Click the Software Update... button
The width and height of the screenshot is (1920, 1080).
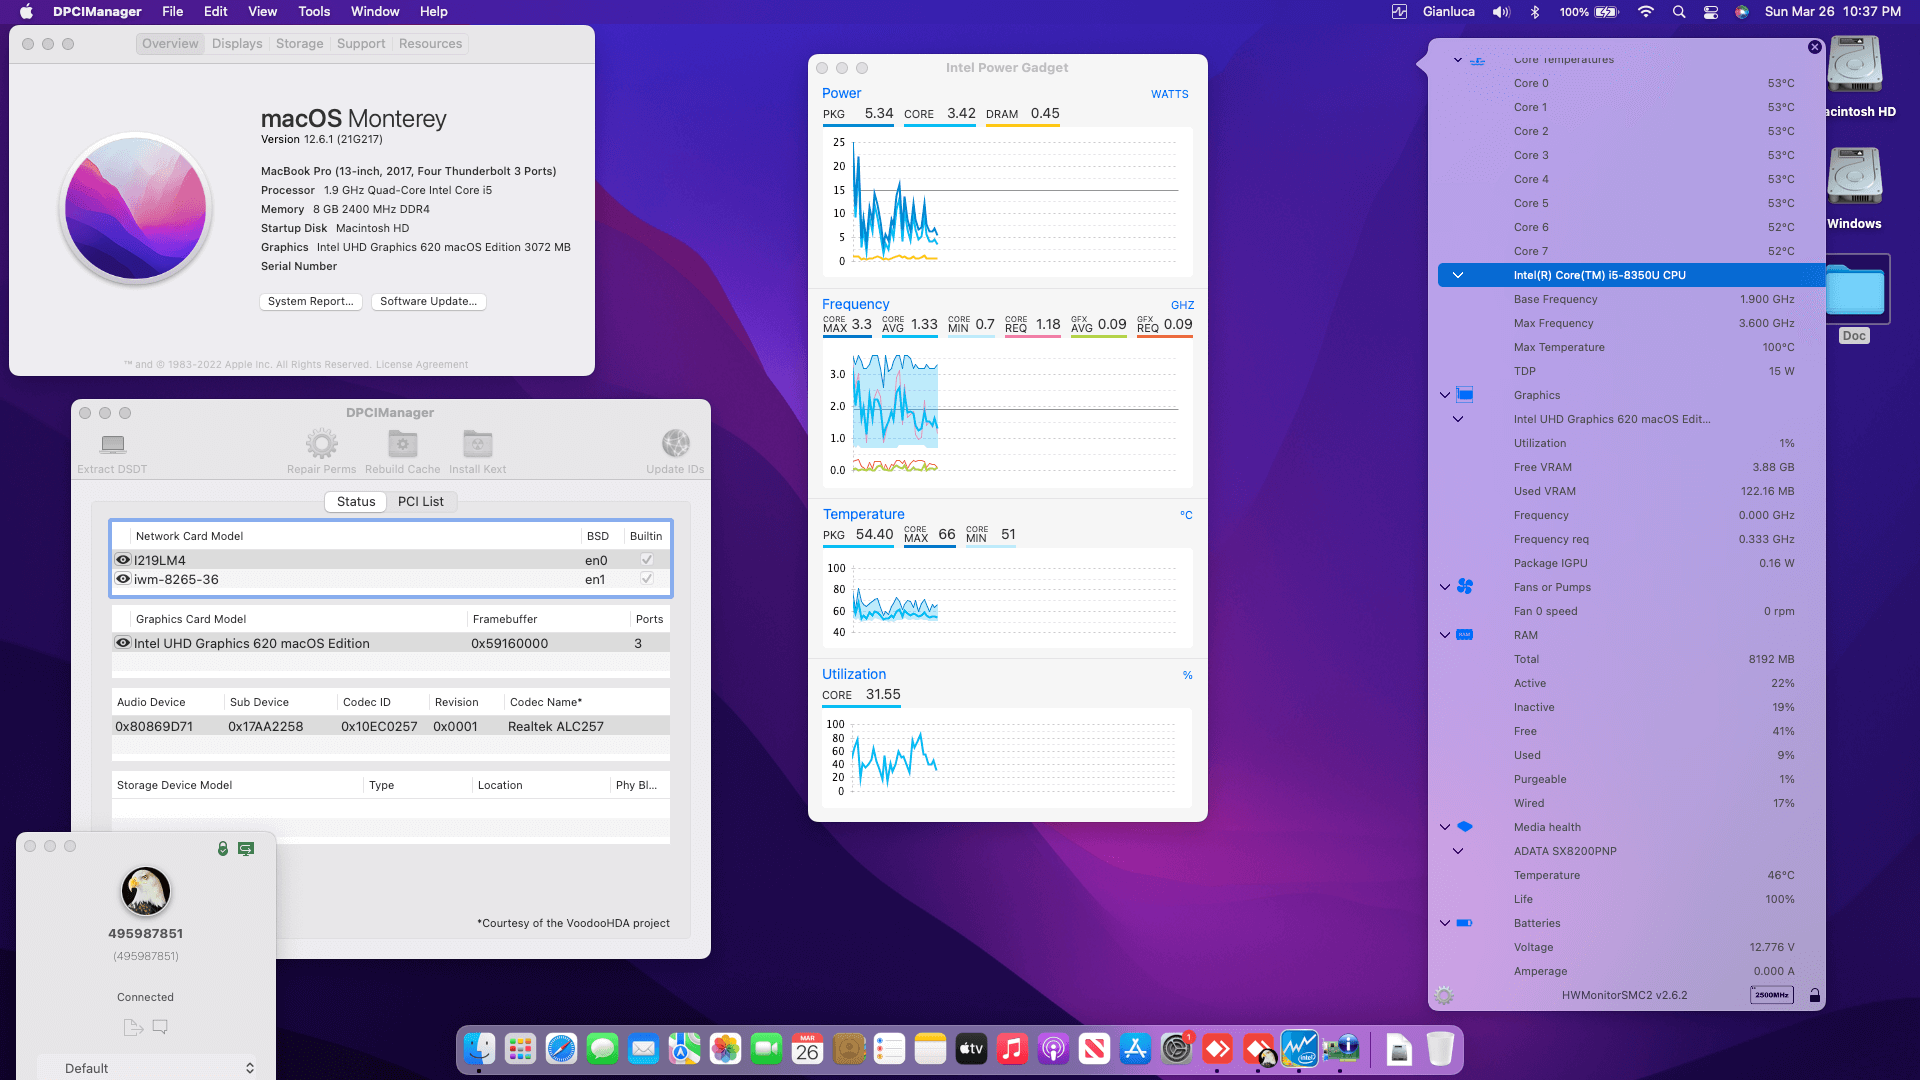coord(428,301)
